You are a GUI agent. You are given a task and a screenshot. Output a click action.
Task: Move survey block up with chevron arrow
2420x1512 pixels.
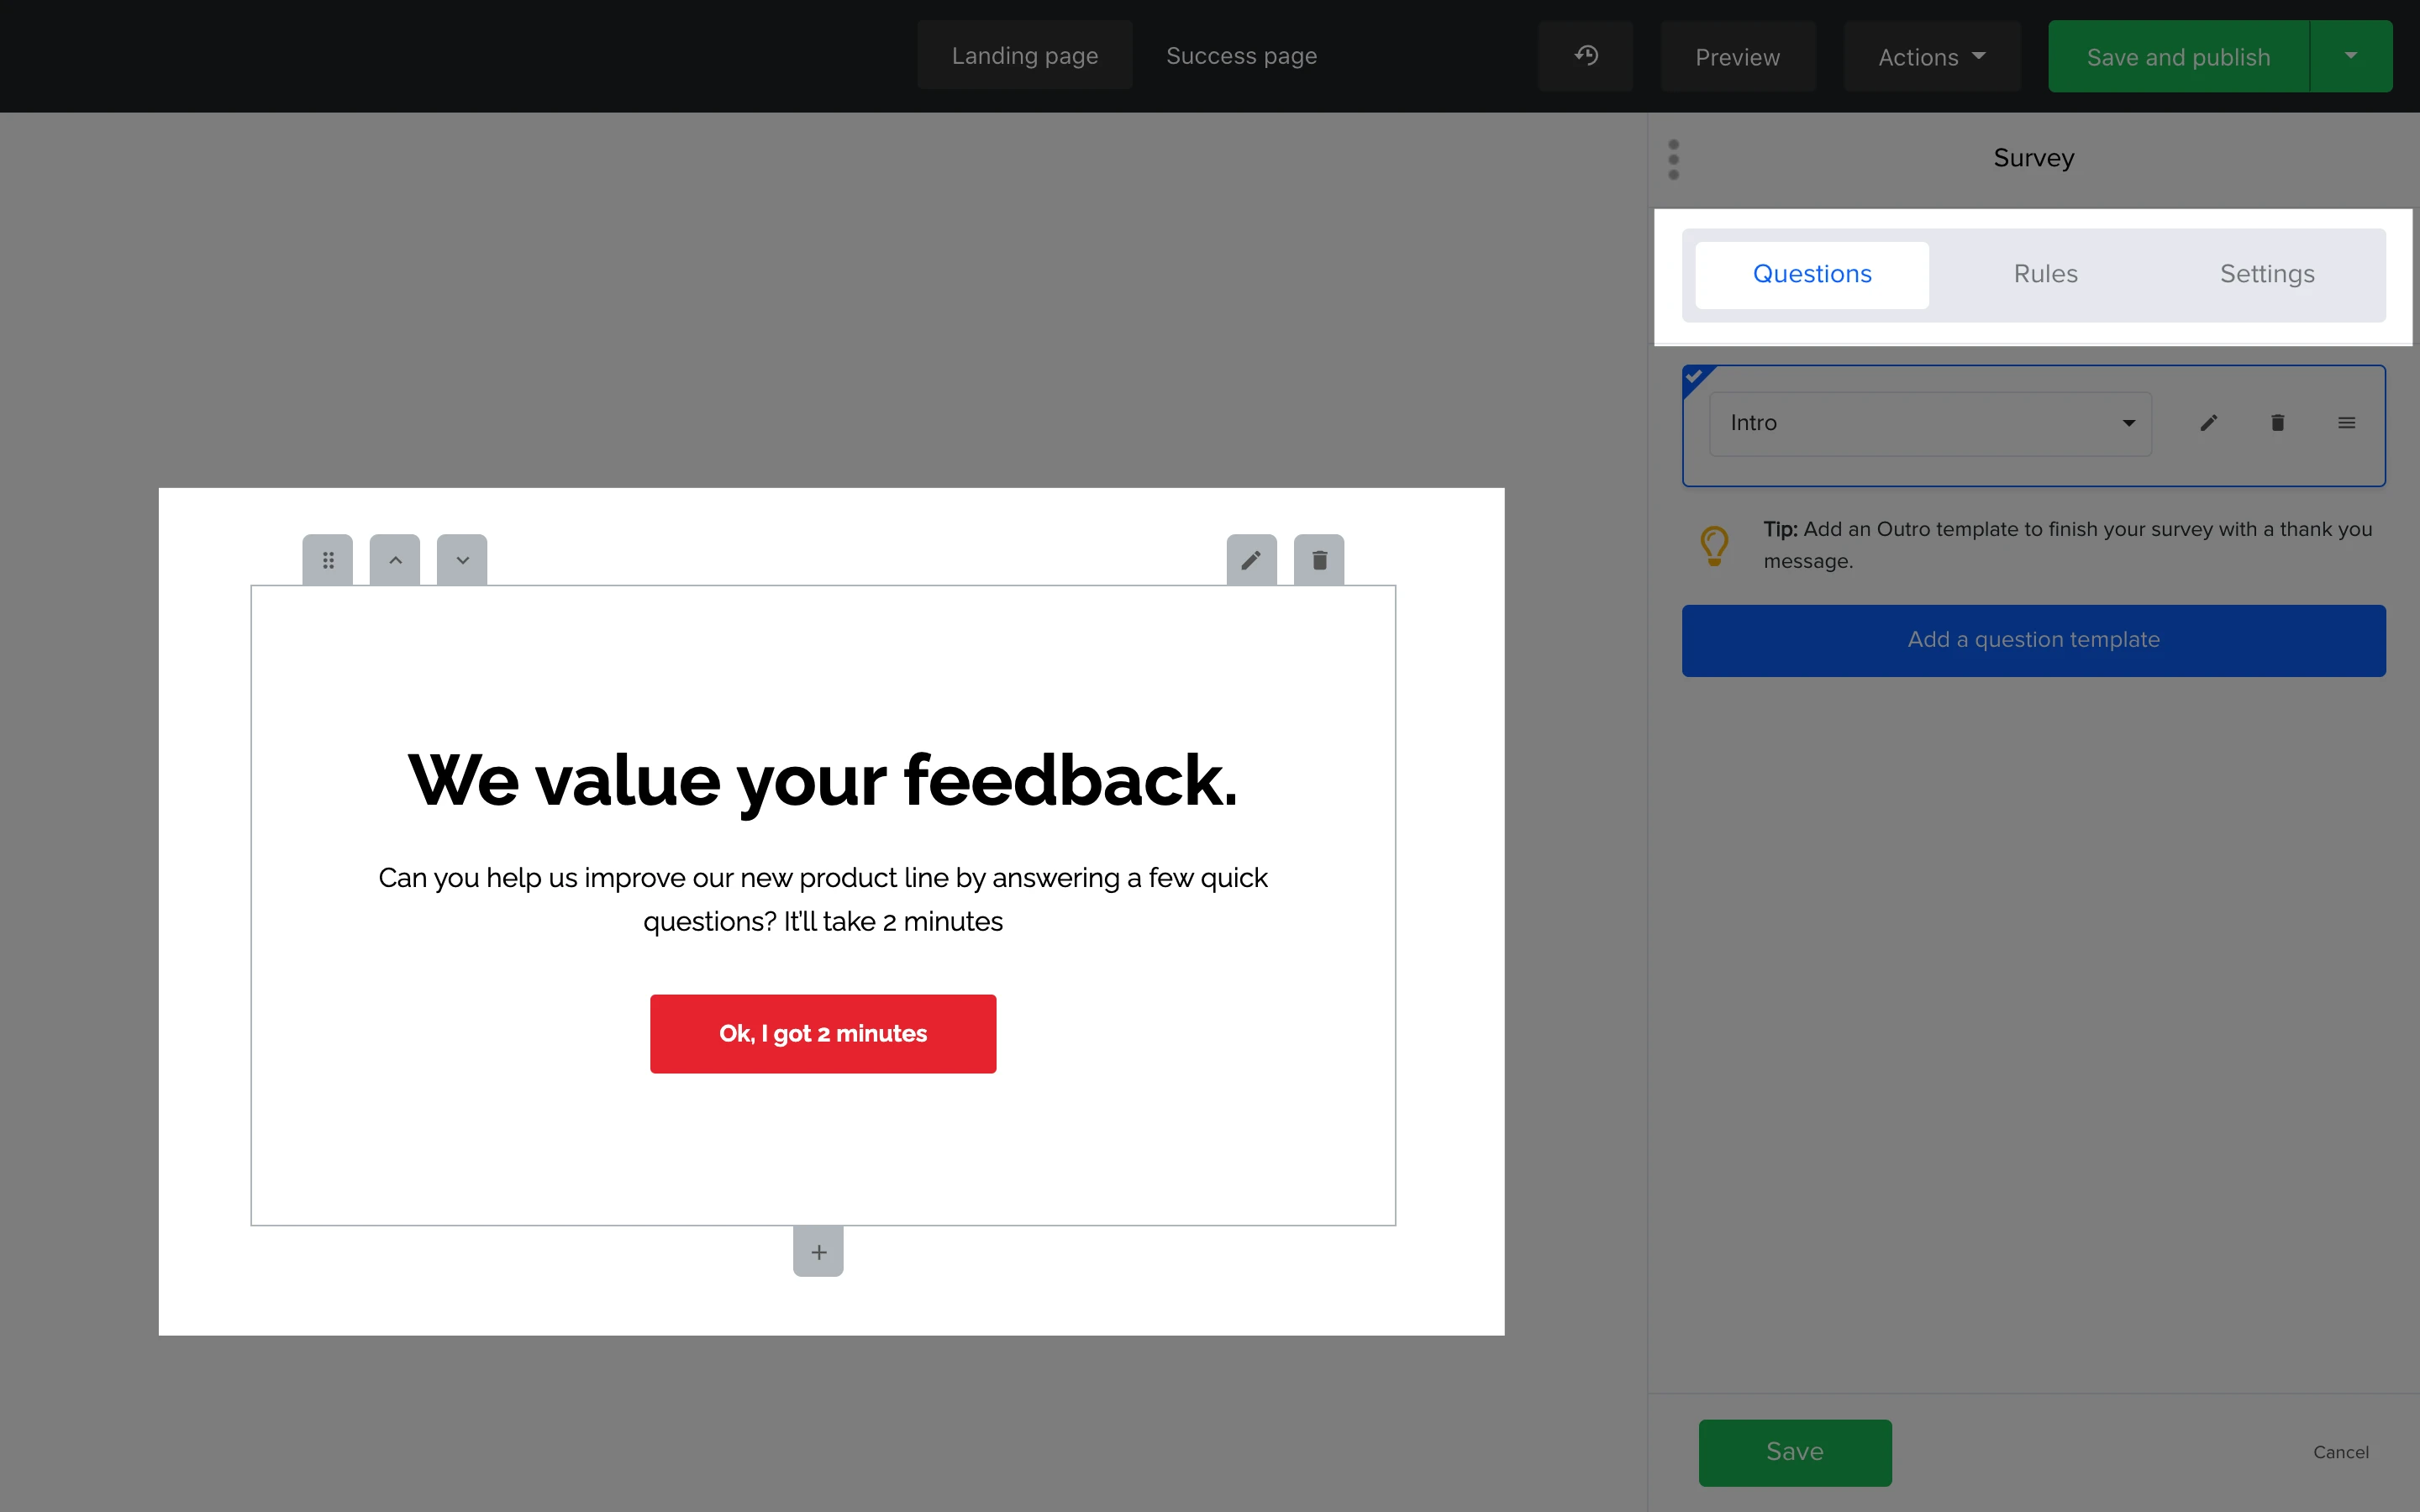click(x=395, y=560)
